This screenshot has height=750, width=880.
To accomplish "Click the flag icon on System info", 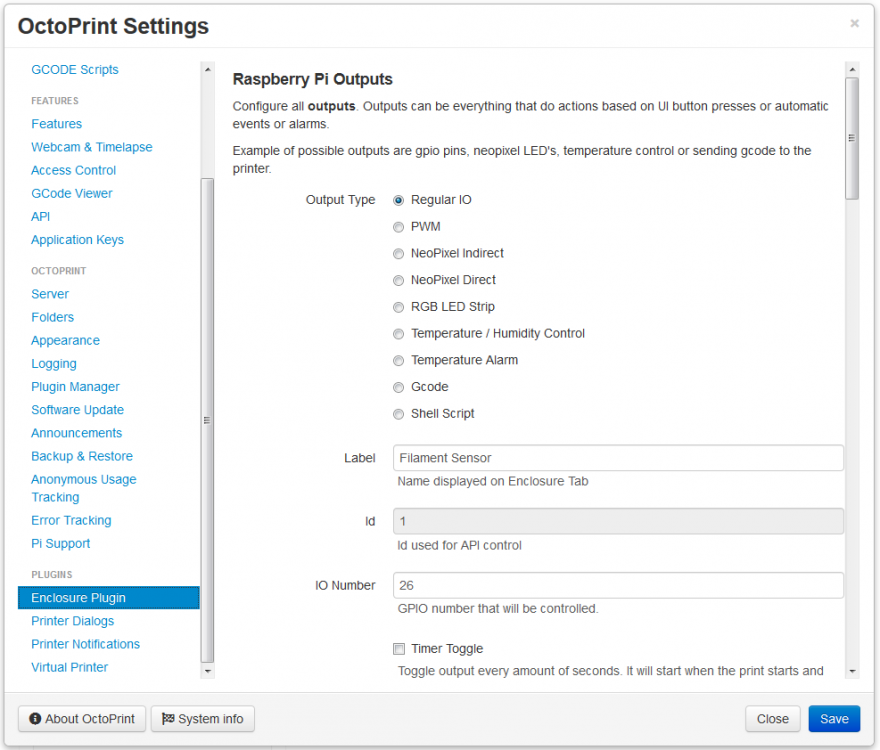I will tap(168, 719).
